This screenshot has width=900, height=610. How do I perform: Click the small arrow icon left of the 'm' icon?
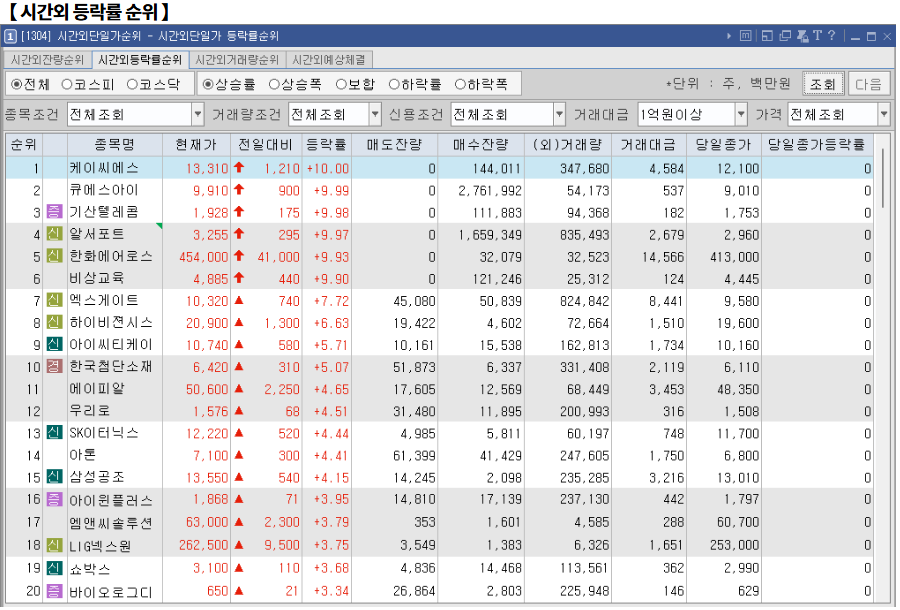point(729,36)
